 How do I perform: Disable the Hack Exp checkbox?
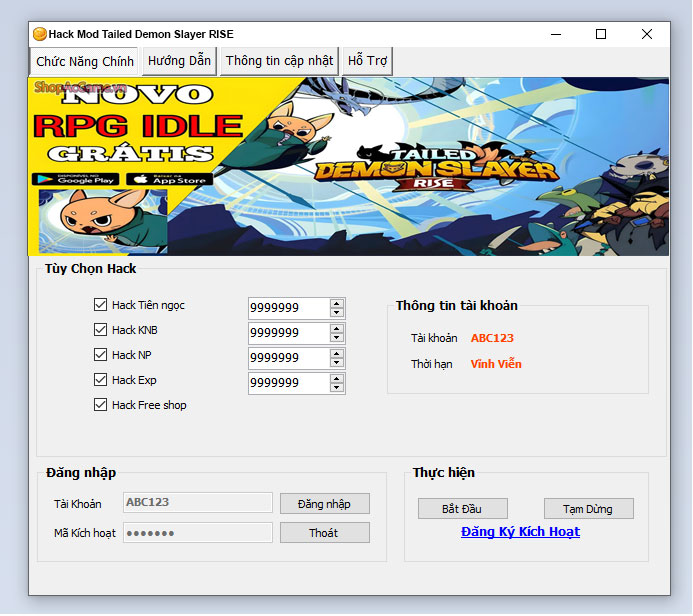(100, 380)
